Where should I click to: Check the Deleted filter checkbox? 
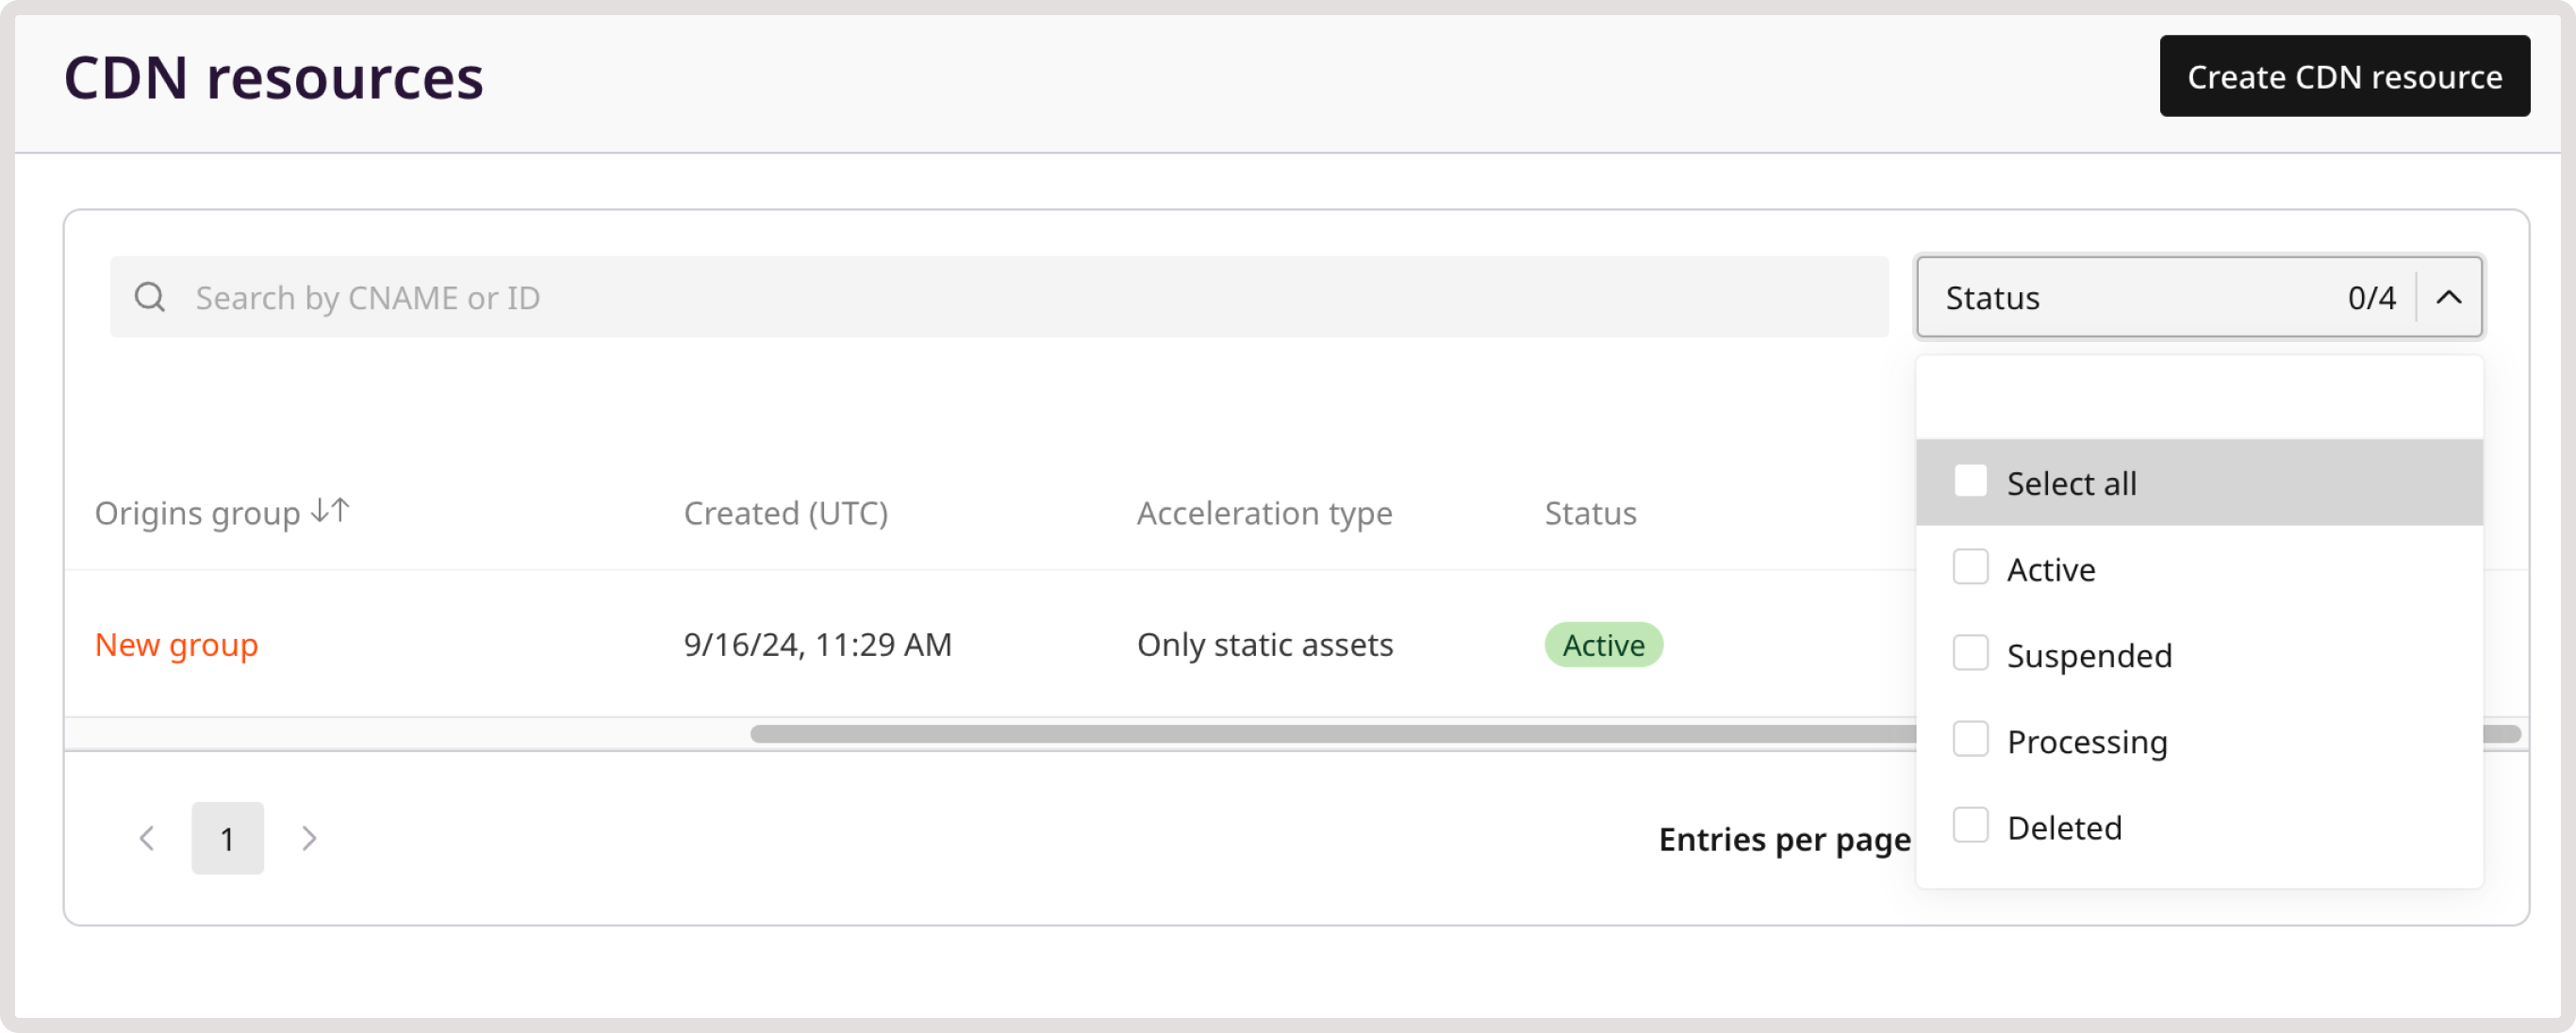(x=1971, y=825)
